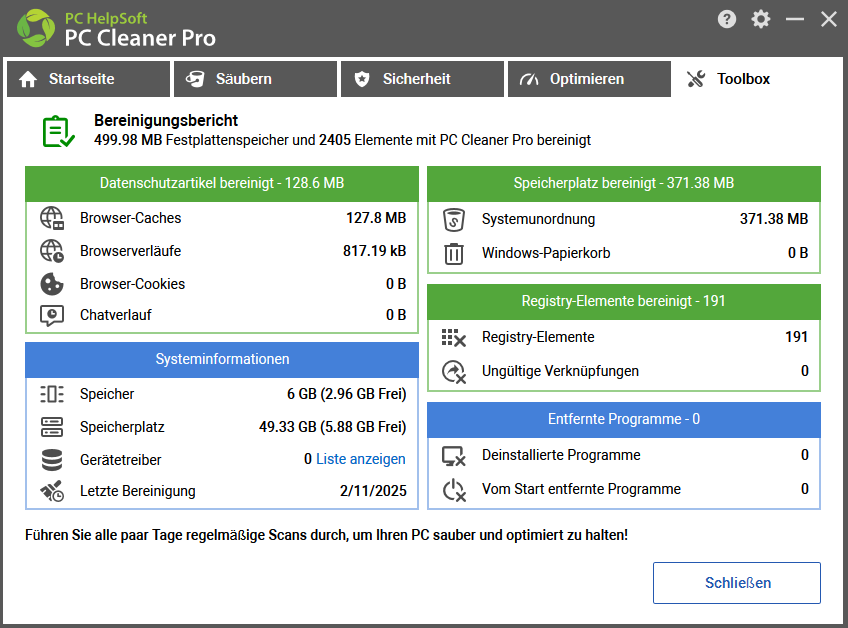848x628 pixels.
Task: Click the gauge icon on Optimieren tab
Action: tap(529, 80)
